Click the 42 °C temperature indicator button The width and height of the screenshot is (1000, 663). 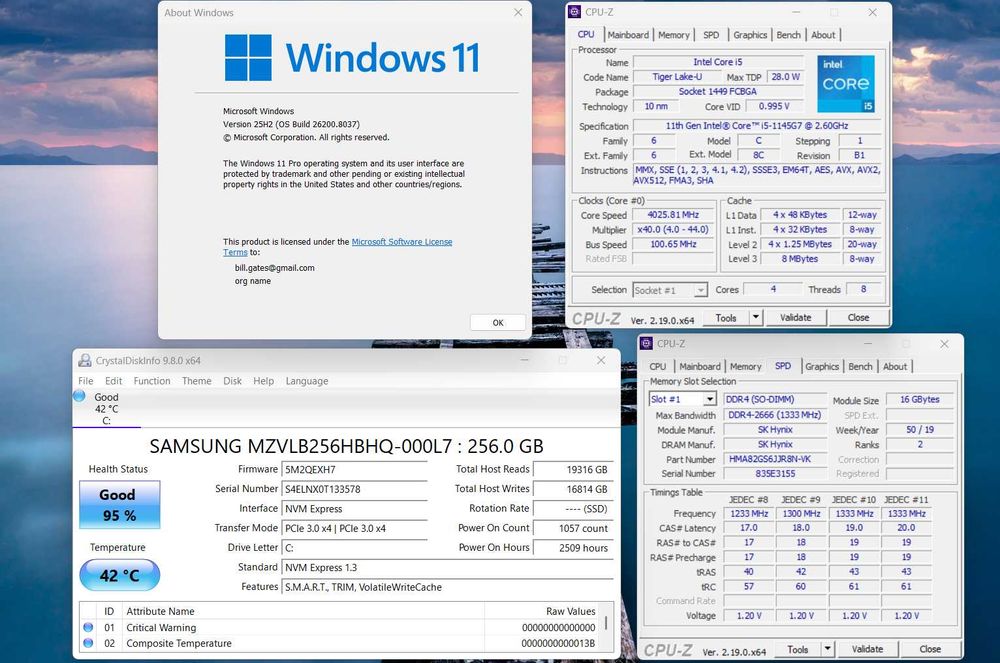click(119, 575)
